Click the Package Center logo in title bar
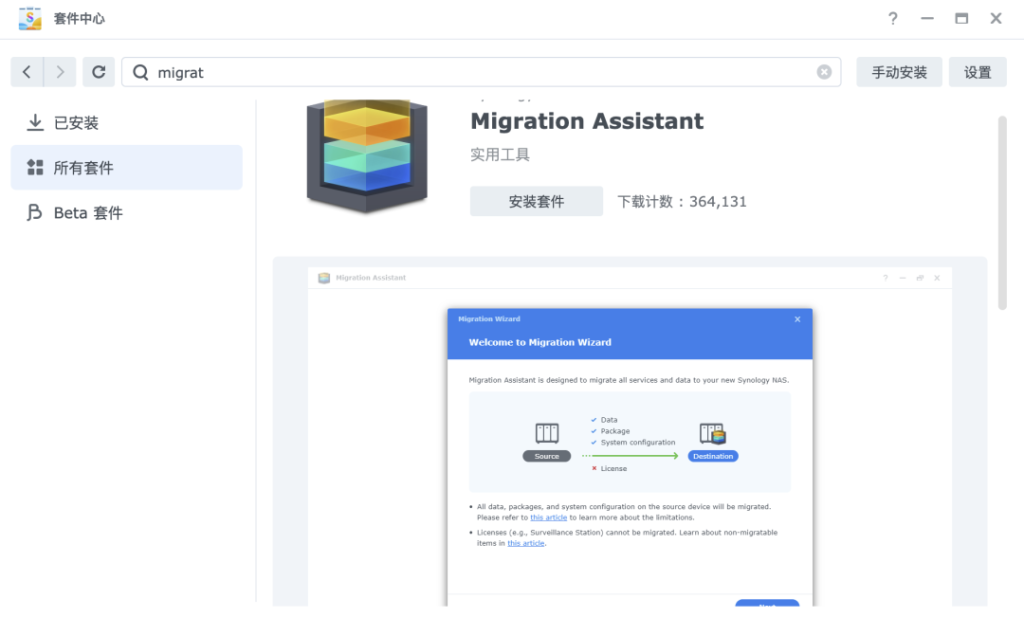 pos(30,19)
